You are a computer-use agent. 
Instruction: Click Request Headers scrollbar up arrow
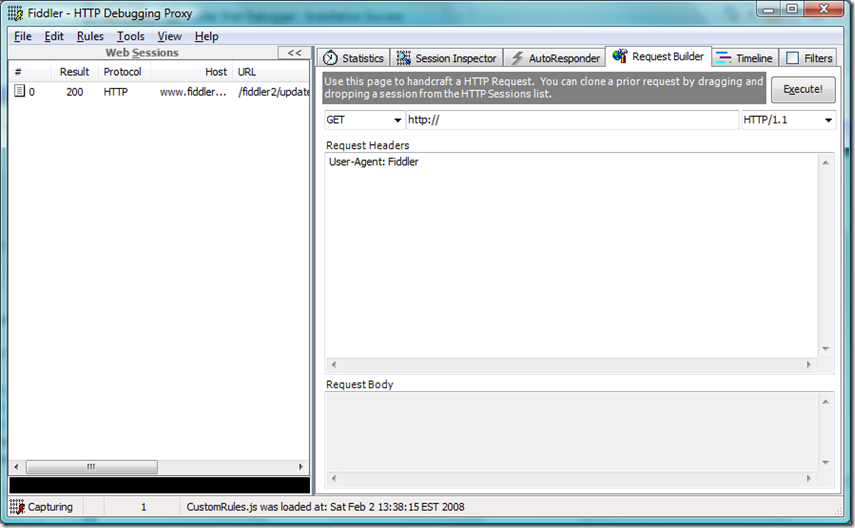pos(826,163)
